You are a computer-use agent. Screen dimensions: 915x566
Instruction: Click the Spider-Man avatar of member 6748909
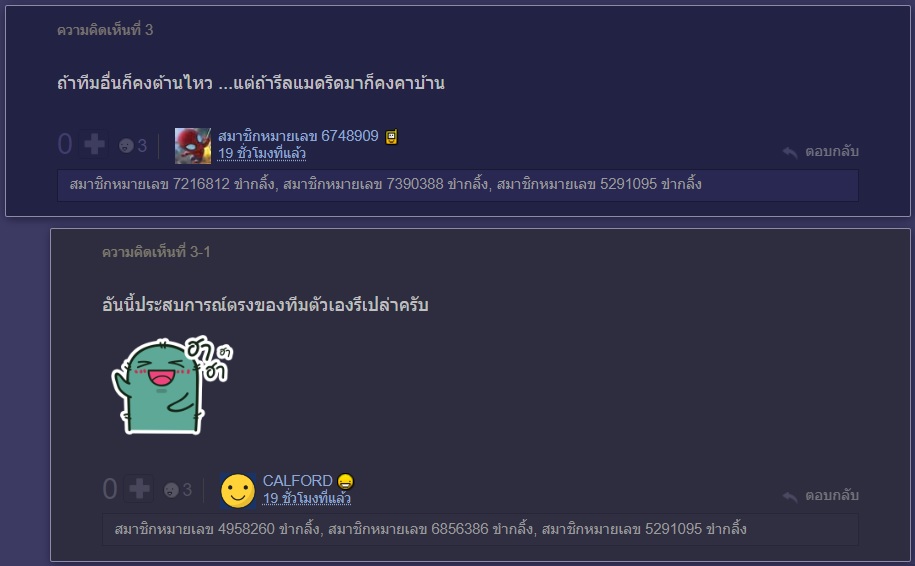pos(193,146)
